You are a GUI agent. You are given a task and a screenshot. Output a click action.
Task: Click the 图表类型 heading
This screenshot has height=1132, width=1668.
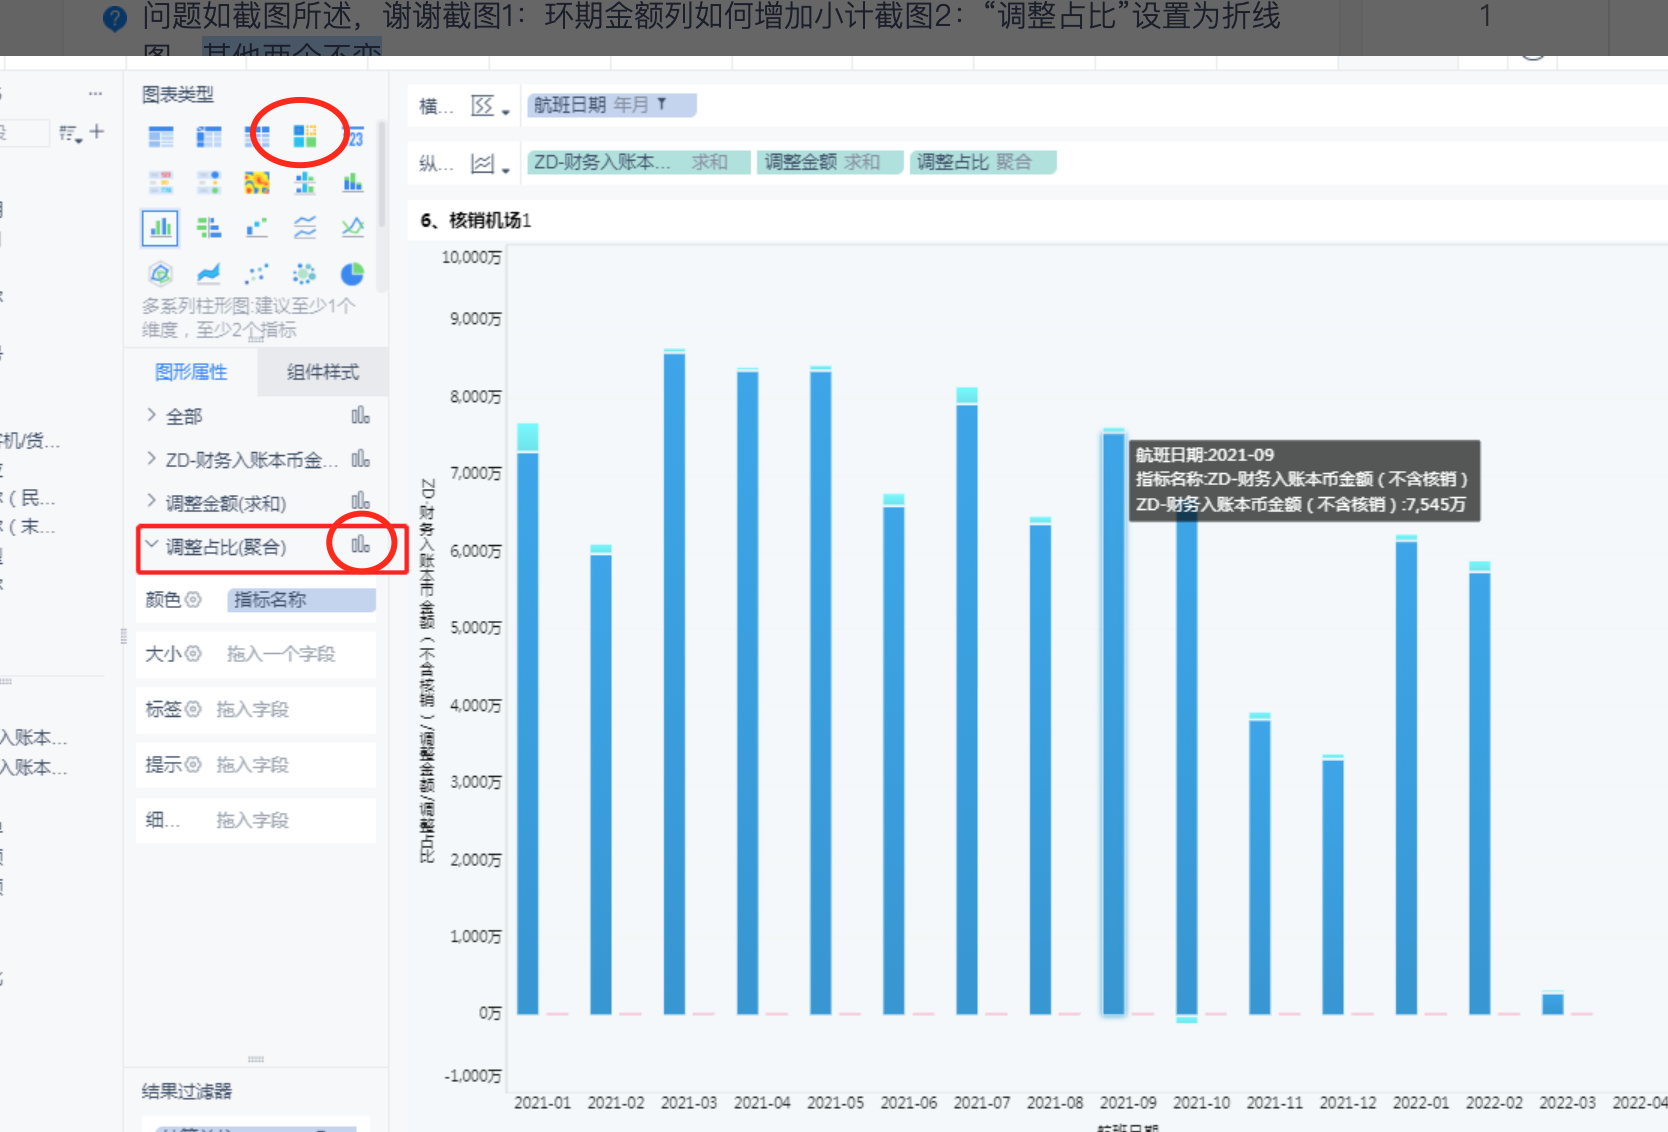(178, 94)
